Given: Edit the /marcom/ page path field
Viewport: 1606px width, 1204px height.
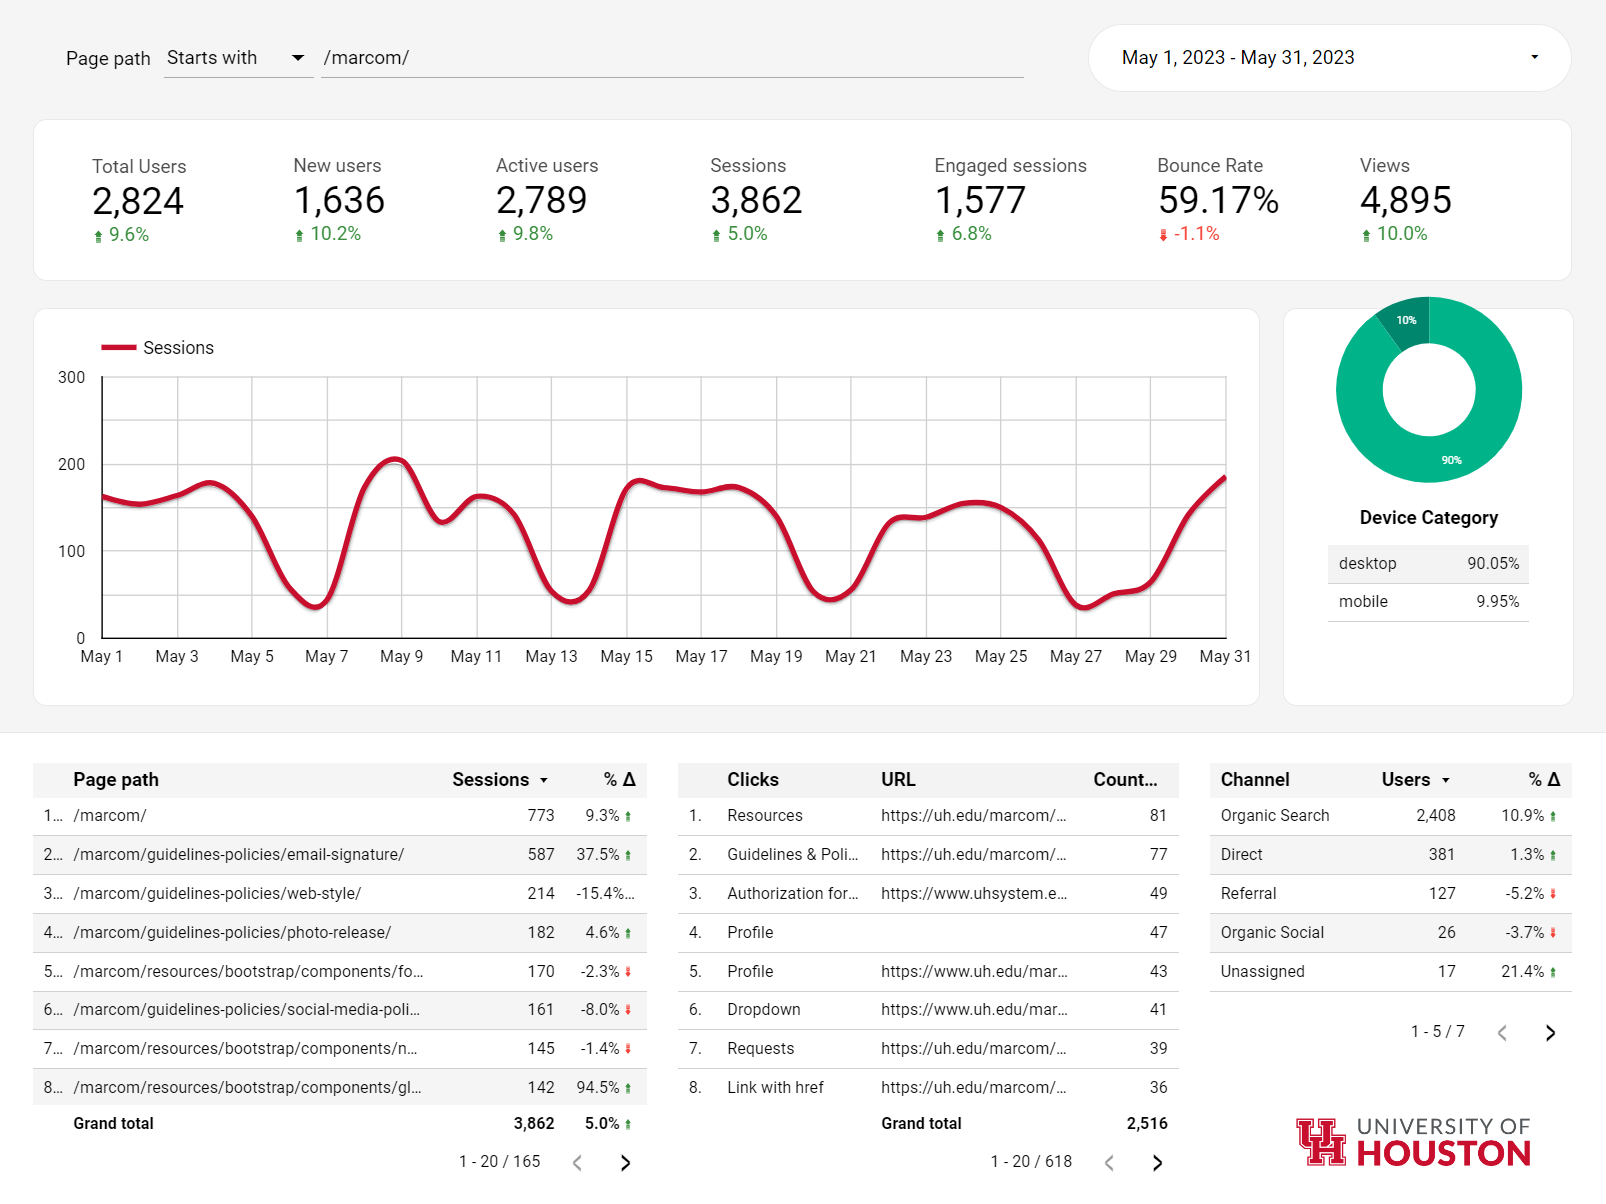Looking at the screenshot, I should [x=672, y=58].
